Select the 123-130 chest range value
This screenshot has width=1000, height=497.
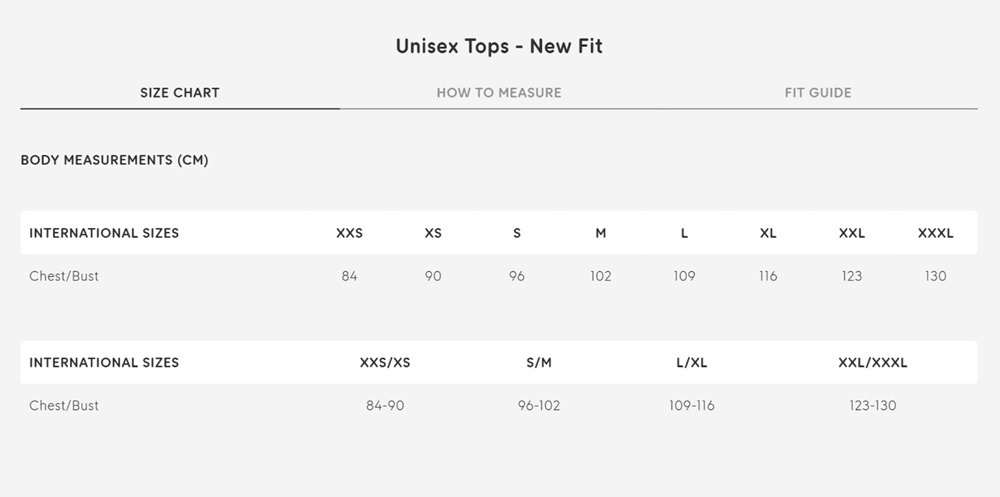coord(873,406)
